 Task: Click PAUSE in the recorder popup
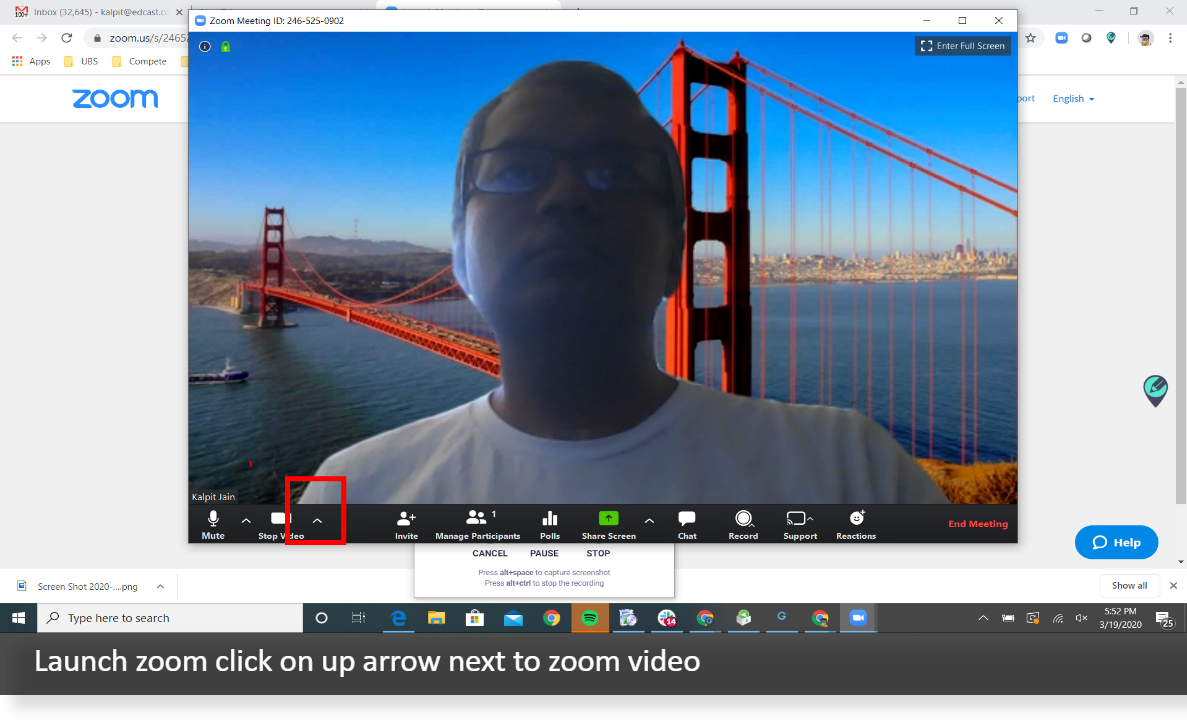(x=544, y=553)
